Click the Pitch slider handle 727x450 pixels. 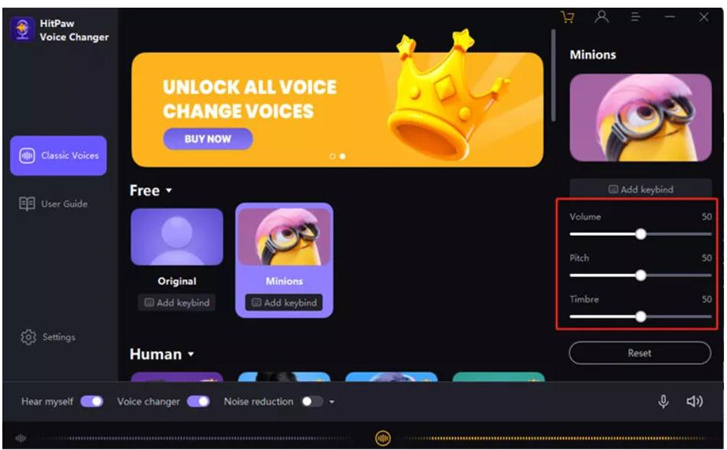[x=641, y=275]
